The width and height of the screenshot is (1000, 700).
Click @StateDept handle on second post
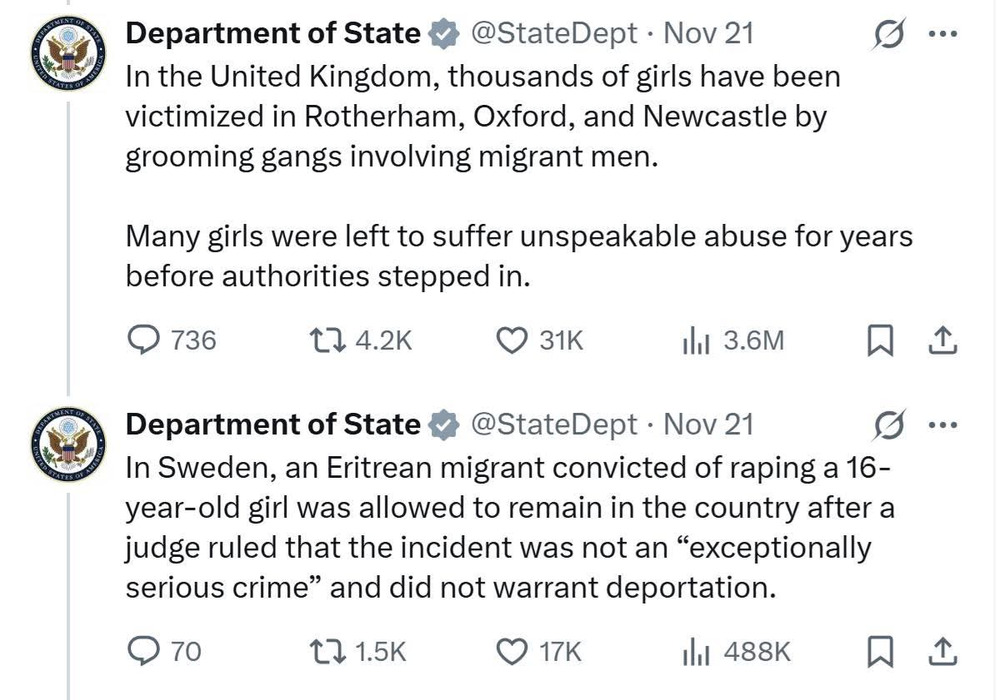[x=552, y=425]
